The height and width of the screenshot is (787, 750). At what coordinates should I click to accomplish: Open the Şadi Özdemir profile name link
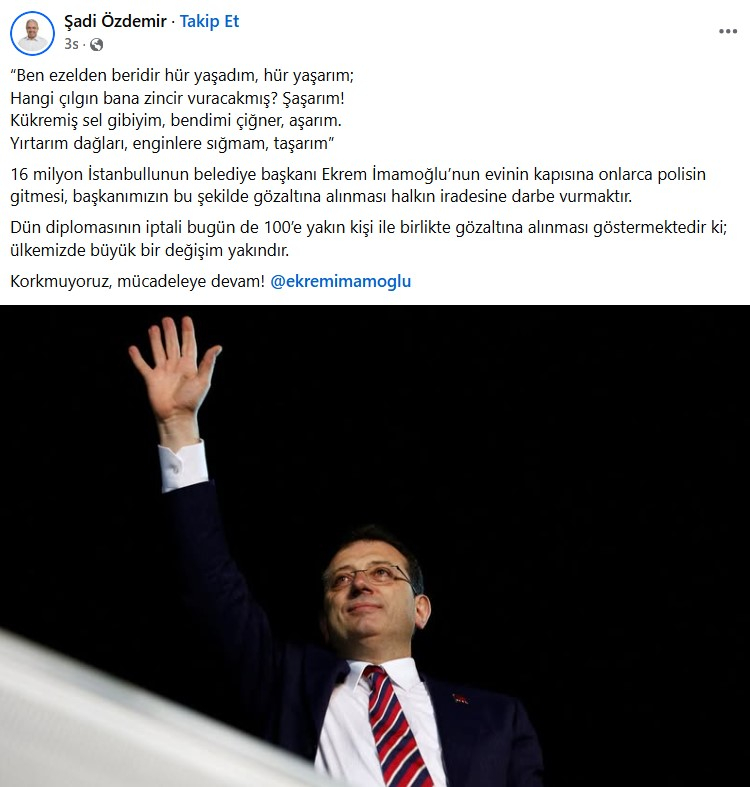pos(115,22)
